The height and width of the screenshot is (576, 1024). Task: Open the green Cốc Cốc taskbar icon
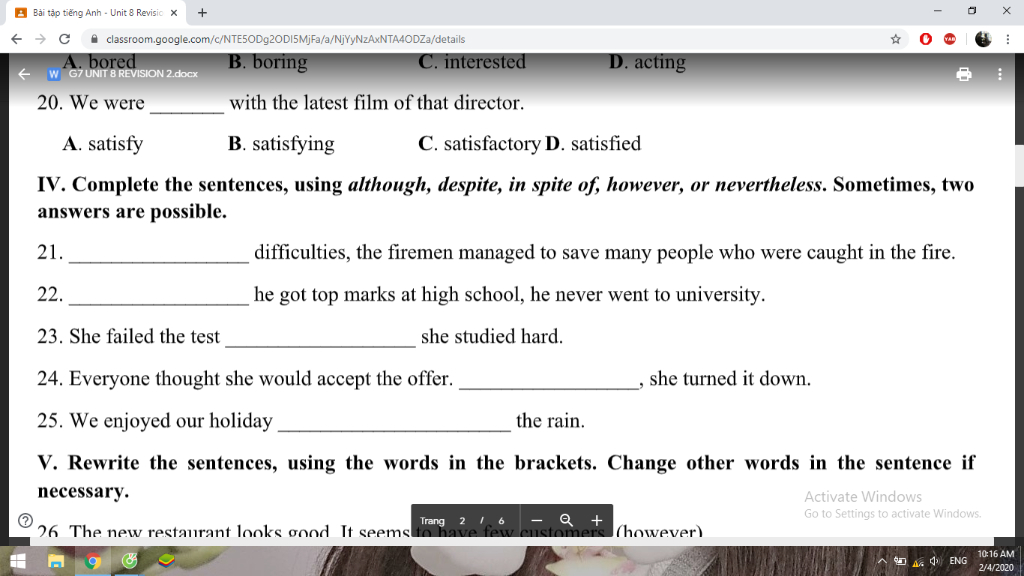pos(129,561)
